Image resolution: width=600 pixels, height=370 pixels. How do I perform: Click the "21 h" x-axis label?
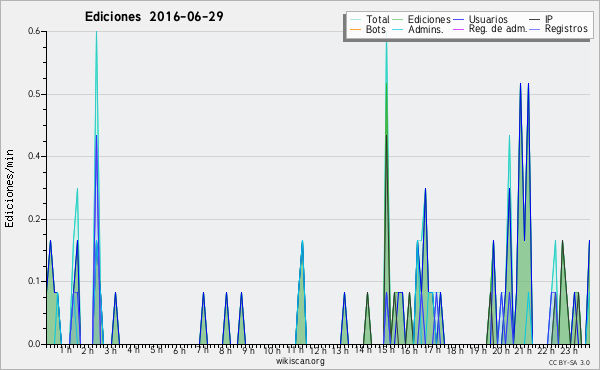click(x=523, y=350)
